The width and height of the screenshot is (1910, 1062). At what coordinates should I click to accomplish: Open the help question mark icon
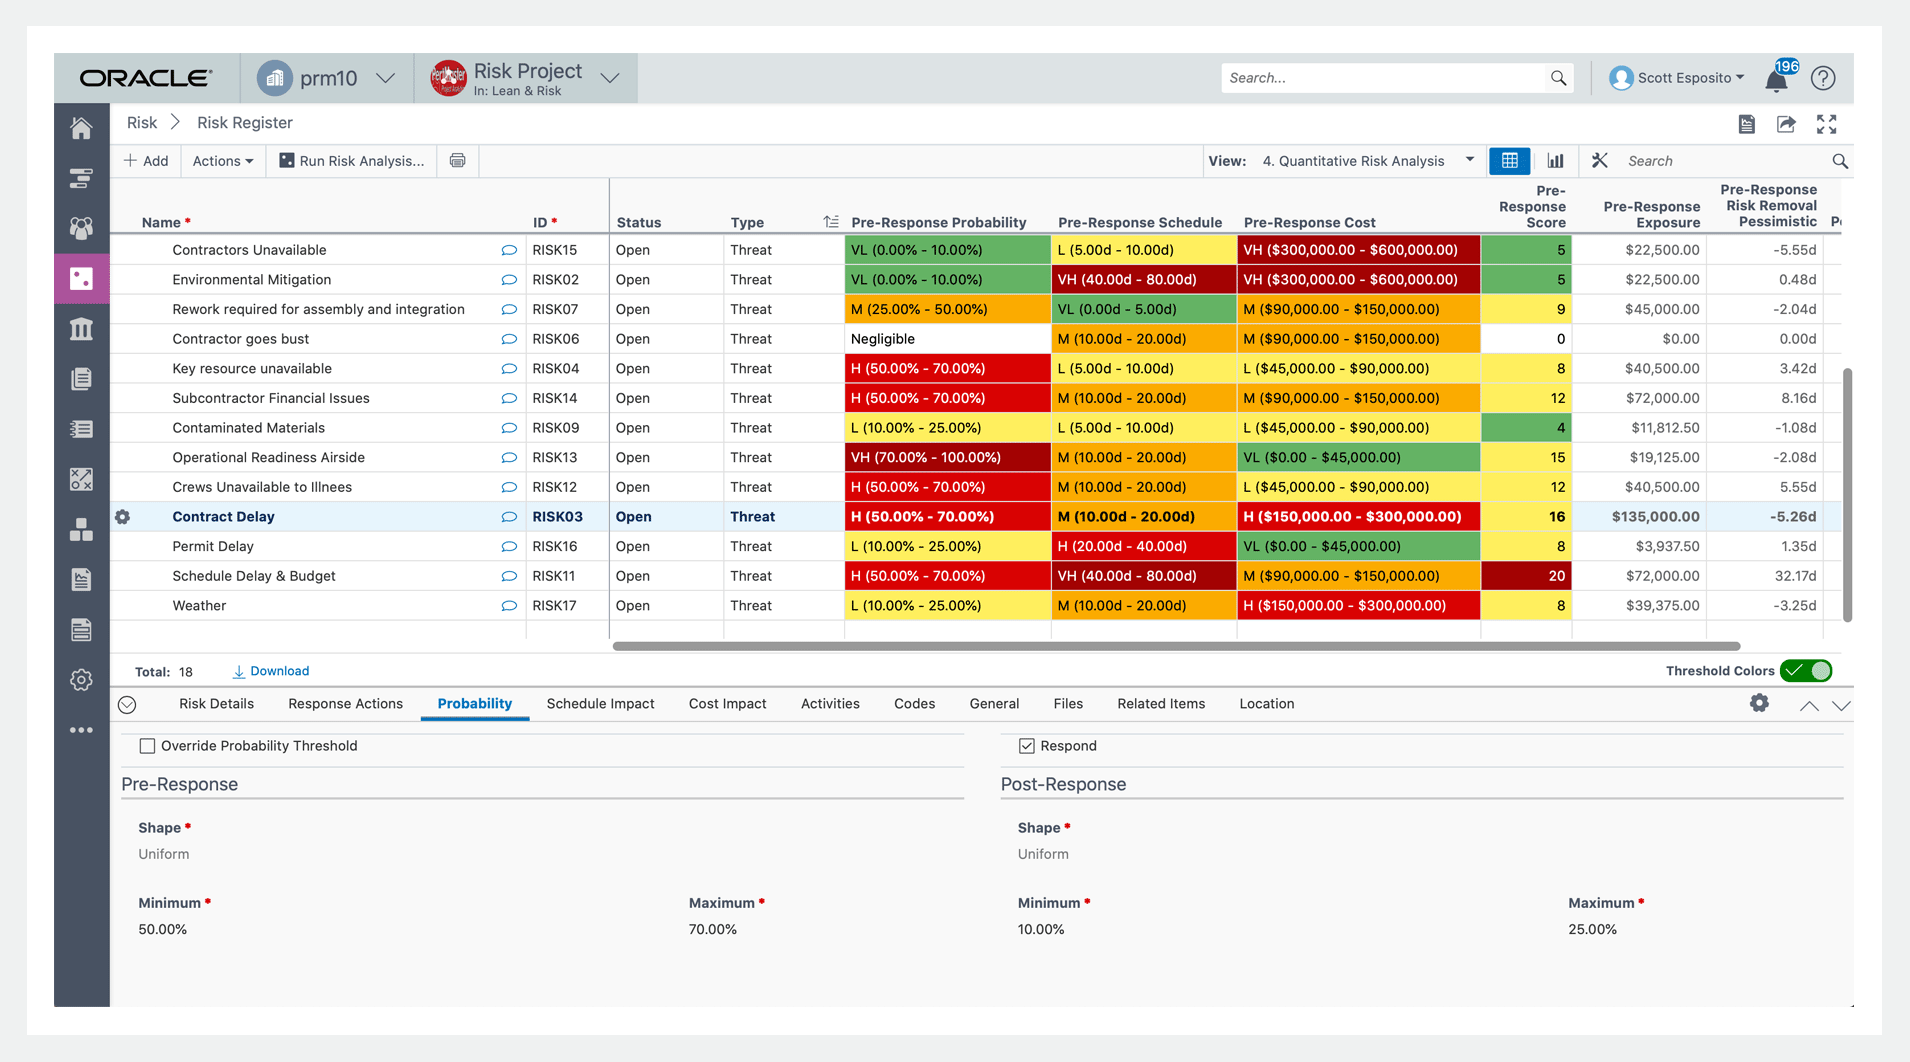[x=1823, y=78]
